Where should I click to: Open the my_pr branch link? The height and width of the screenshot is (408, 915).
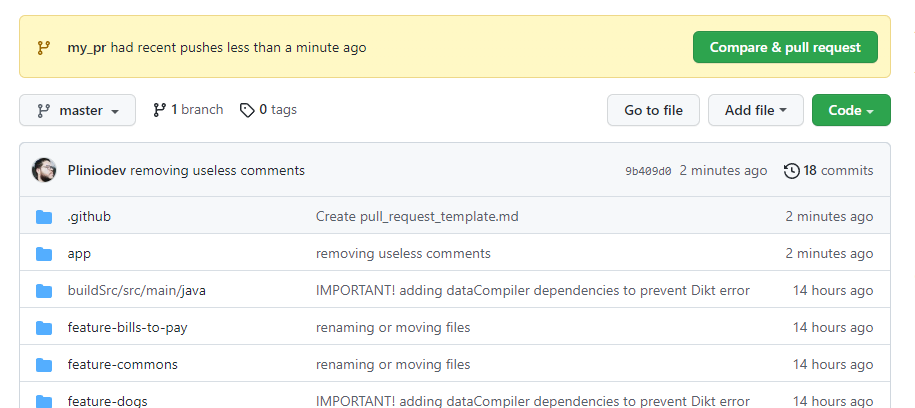86,48
